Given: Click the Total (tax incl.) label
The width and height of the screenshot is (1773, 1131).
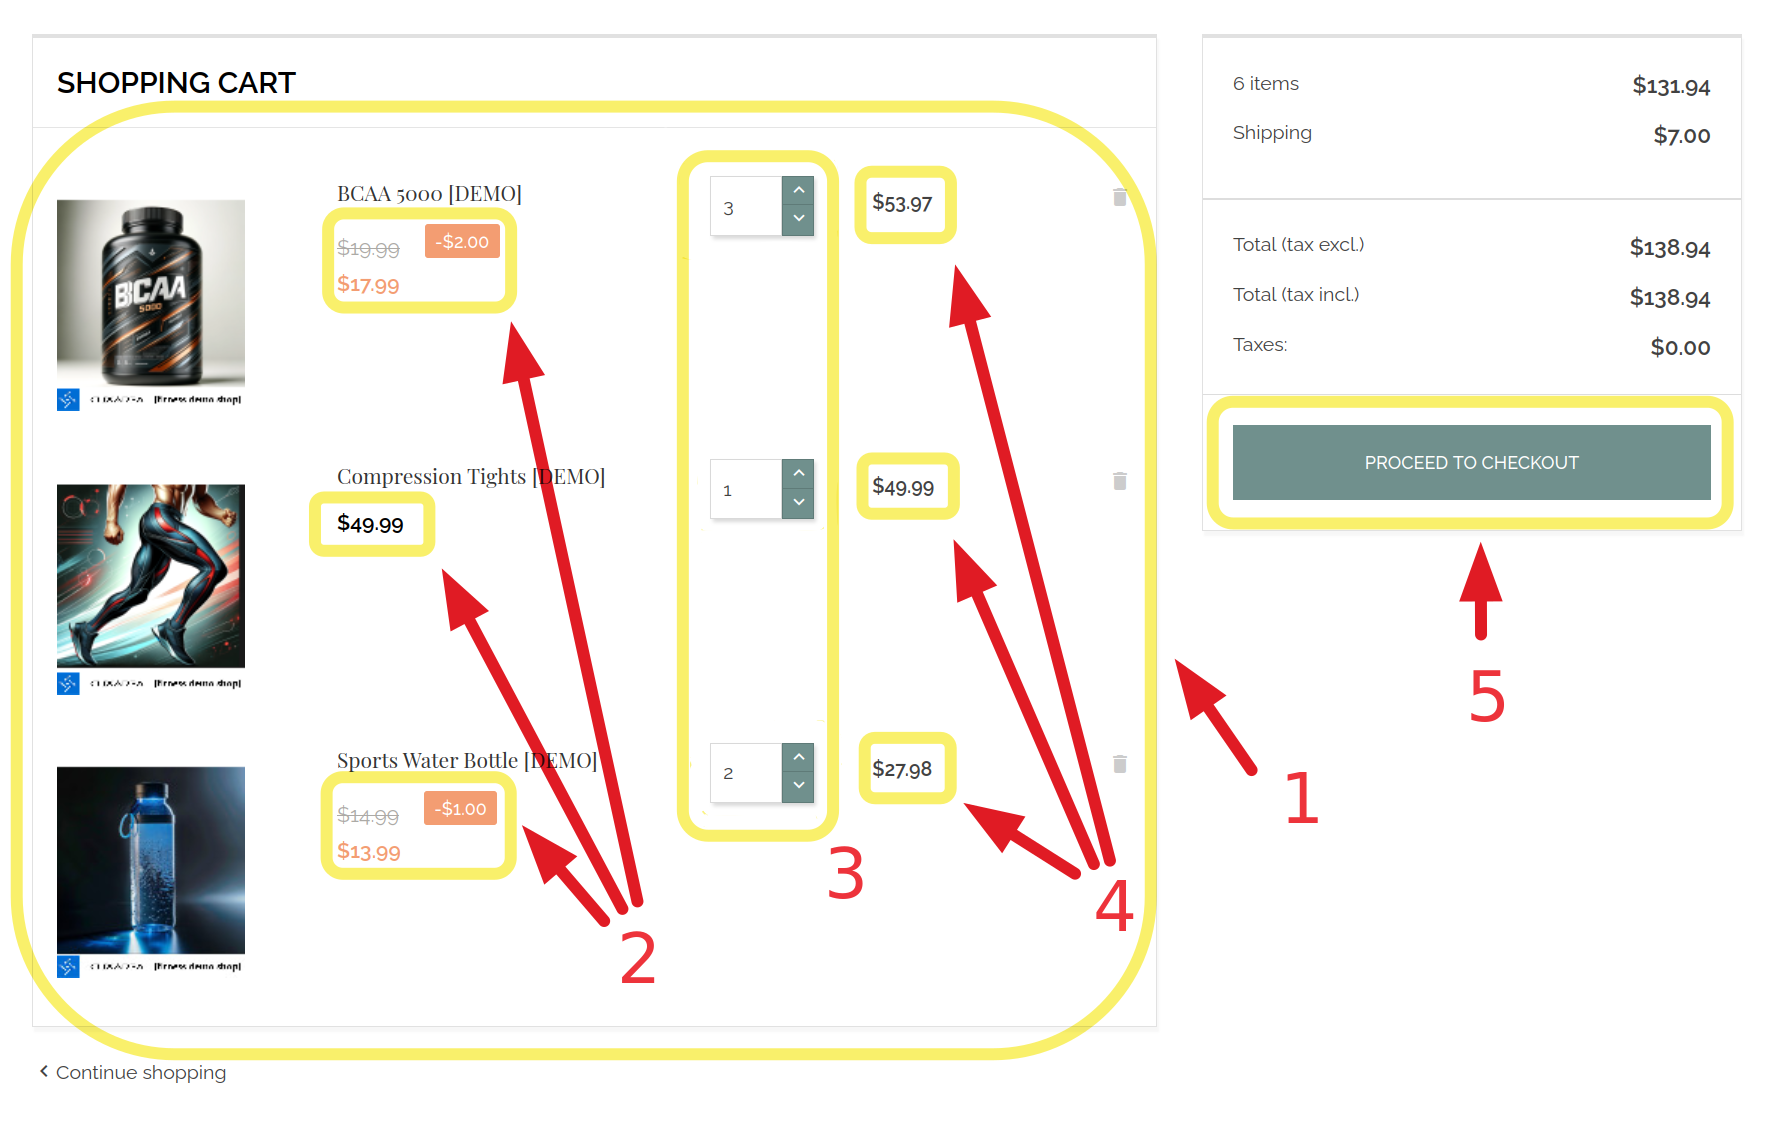Looking at the screenshot, I should 1296,294.
